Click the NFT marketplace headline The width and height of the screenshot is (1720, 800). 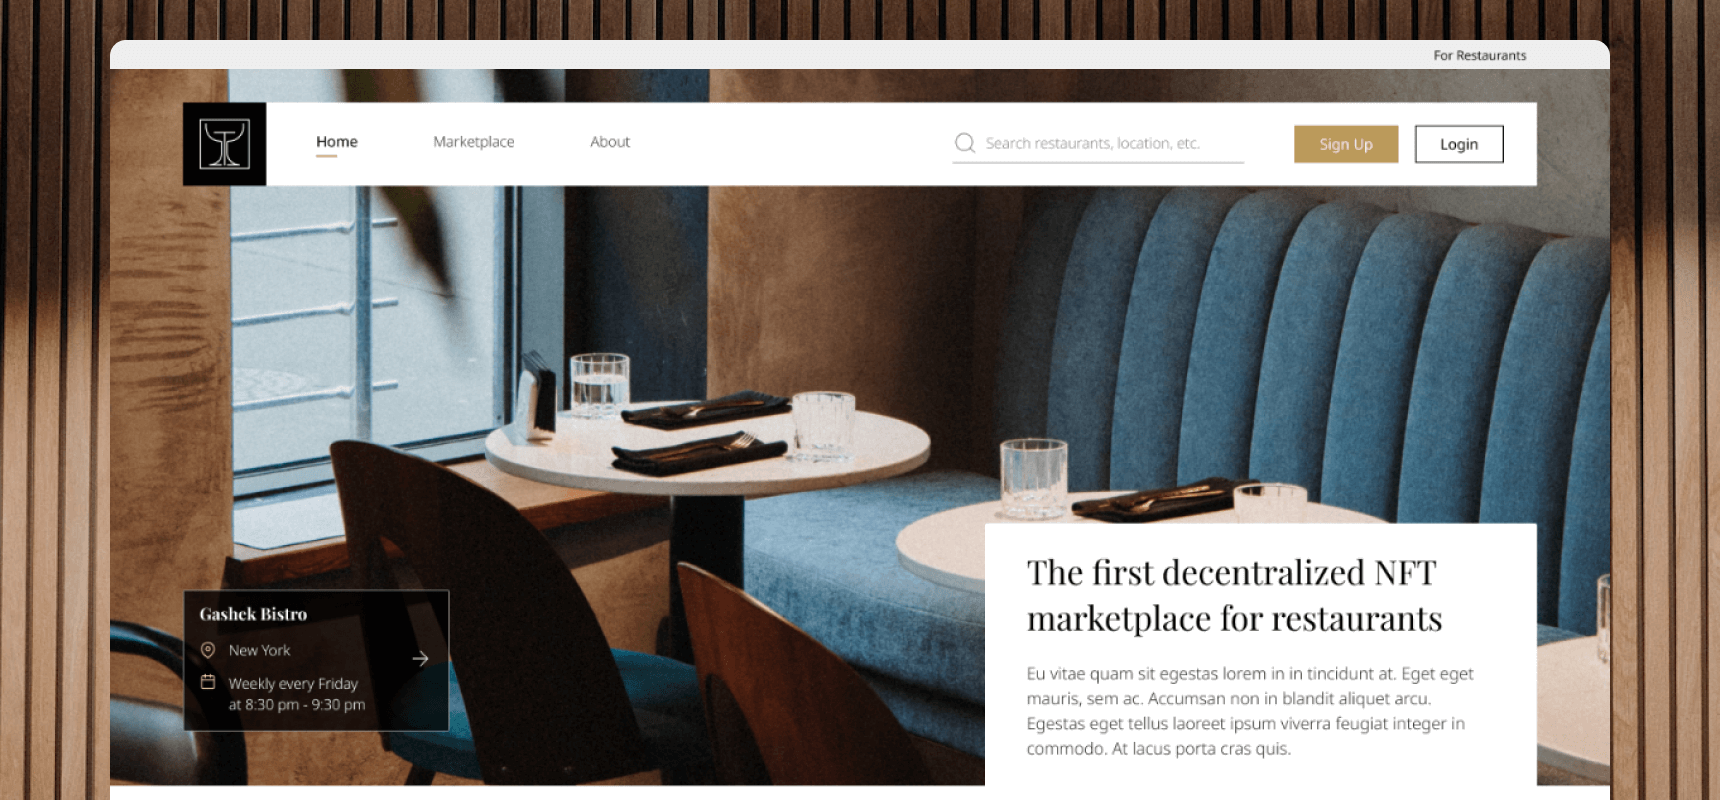coord(1234,596)
